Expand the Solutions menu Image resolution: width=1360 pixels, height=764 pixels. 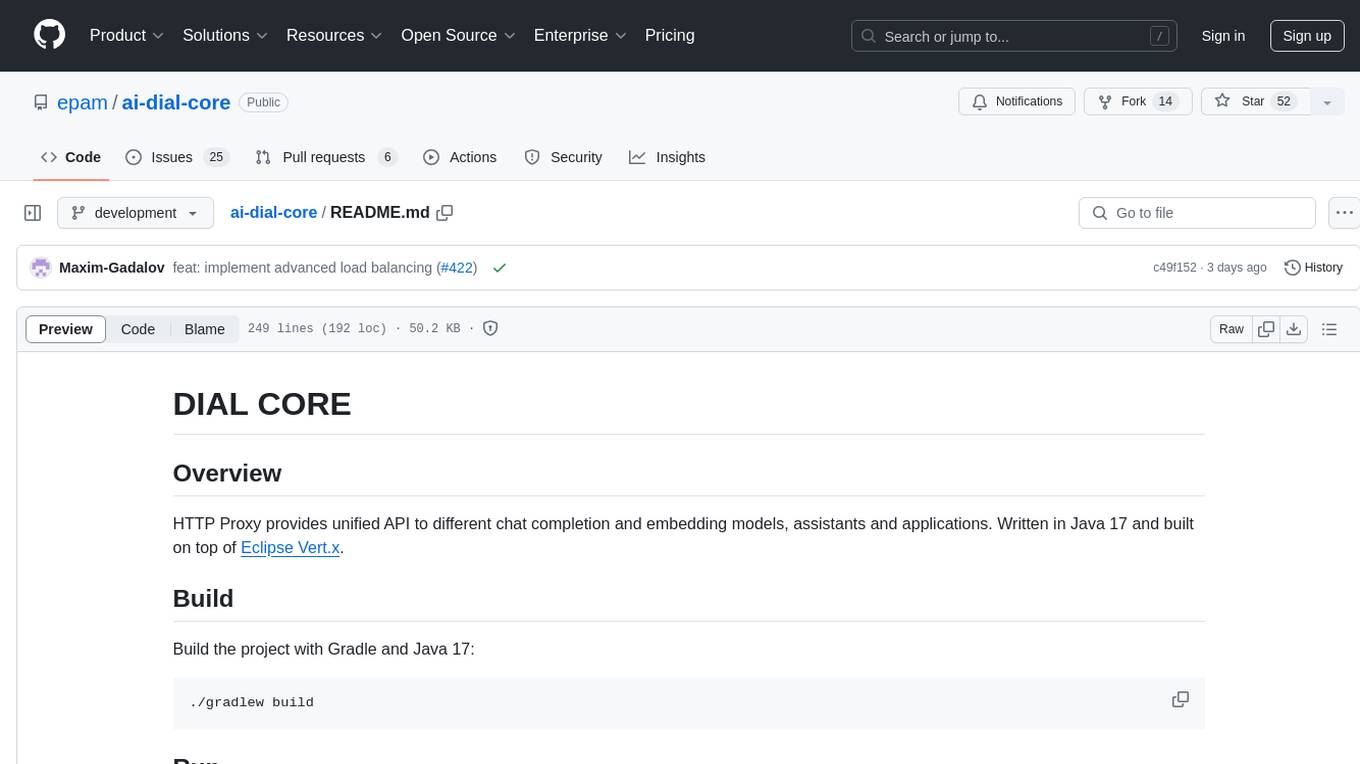click(x=225, y=35)
